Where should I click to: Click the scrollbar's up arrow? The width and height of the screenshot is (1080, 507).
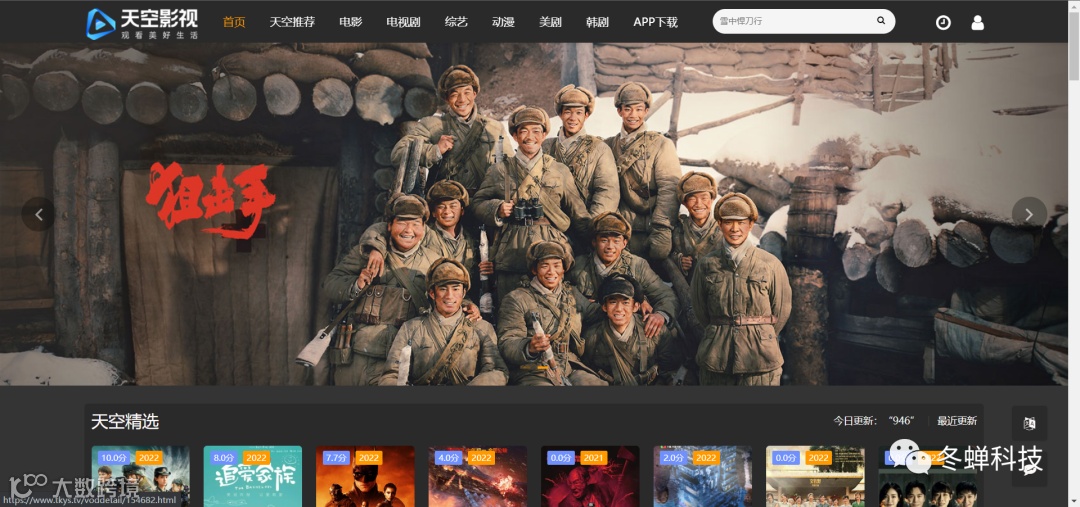click(x=1074, y=5)
